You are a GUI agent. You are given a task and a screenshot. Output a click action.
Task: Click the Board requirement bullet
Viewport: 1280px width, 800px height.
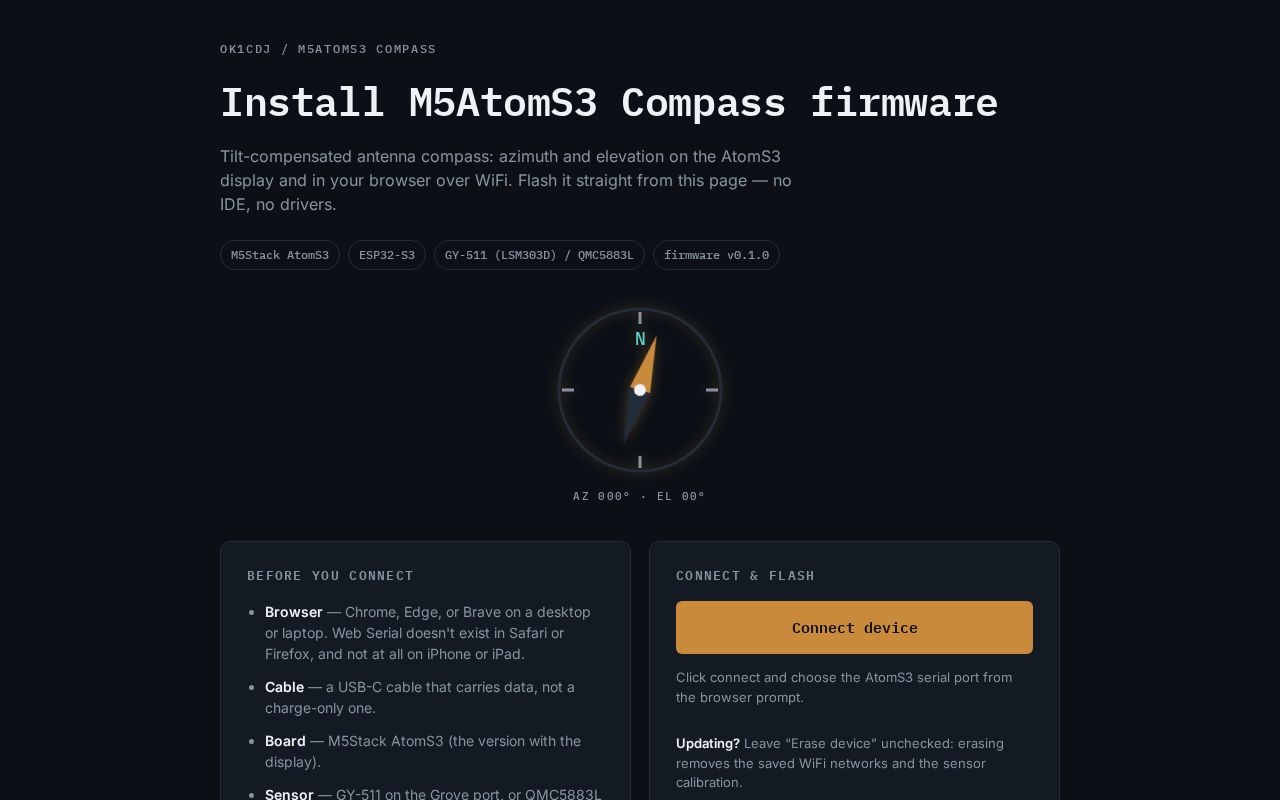pyautogui.click(x=434, y=751)
